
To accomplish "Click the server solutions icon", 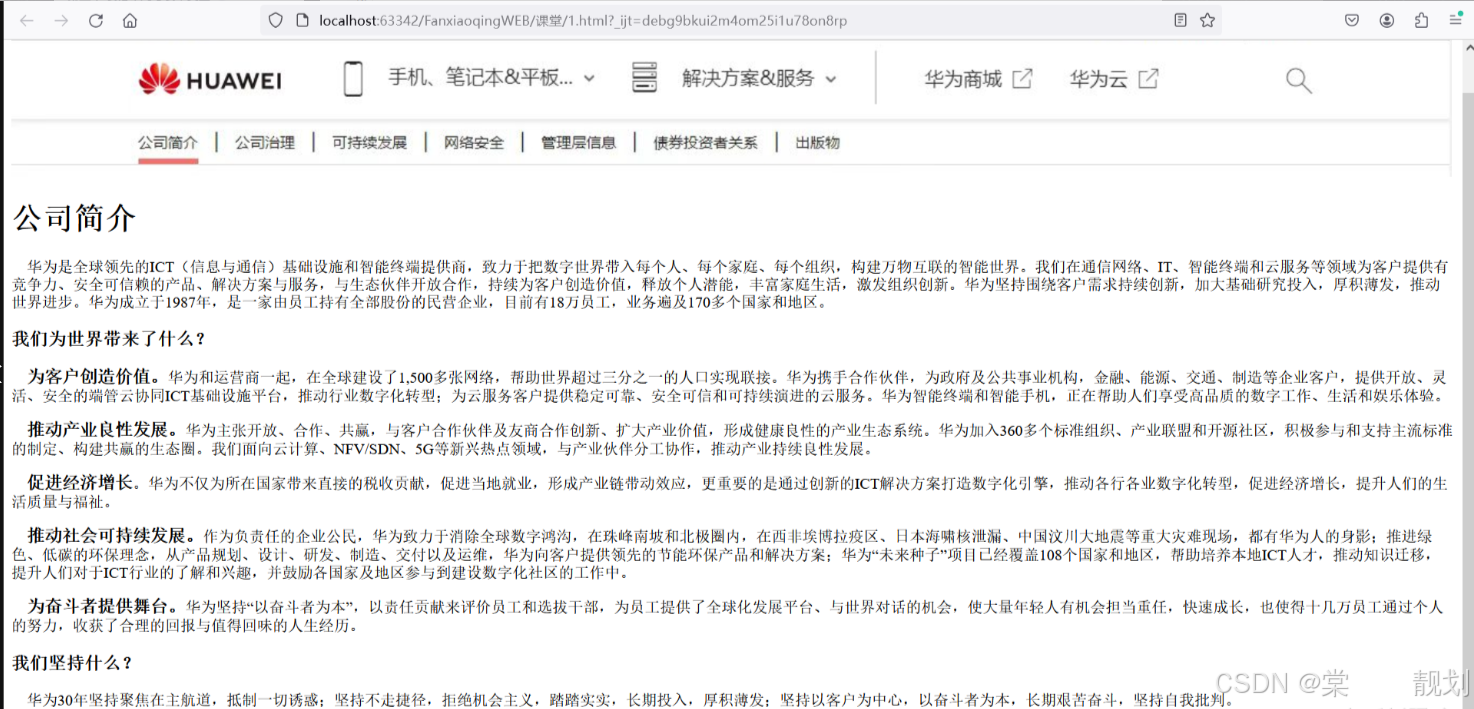I will (644, 78).
